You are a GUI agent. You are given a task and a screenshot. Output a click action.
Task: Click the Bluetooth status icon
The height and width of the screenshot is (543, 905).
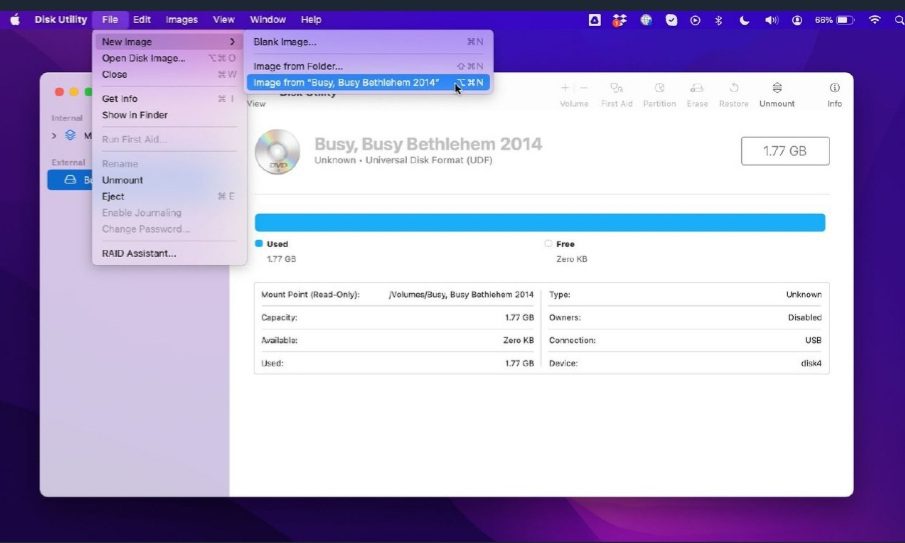(718, 19)
